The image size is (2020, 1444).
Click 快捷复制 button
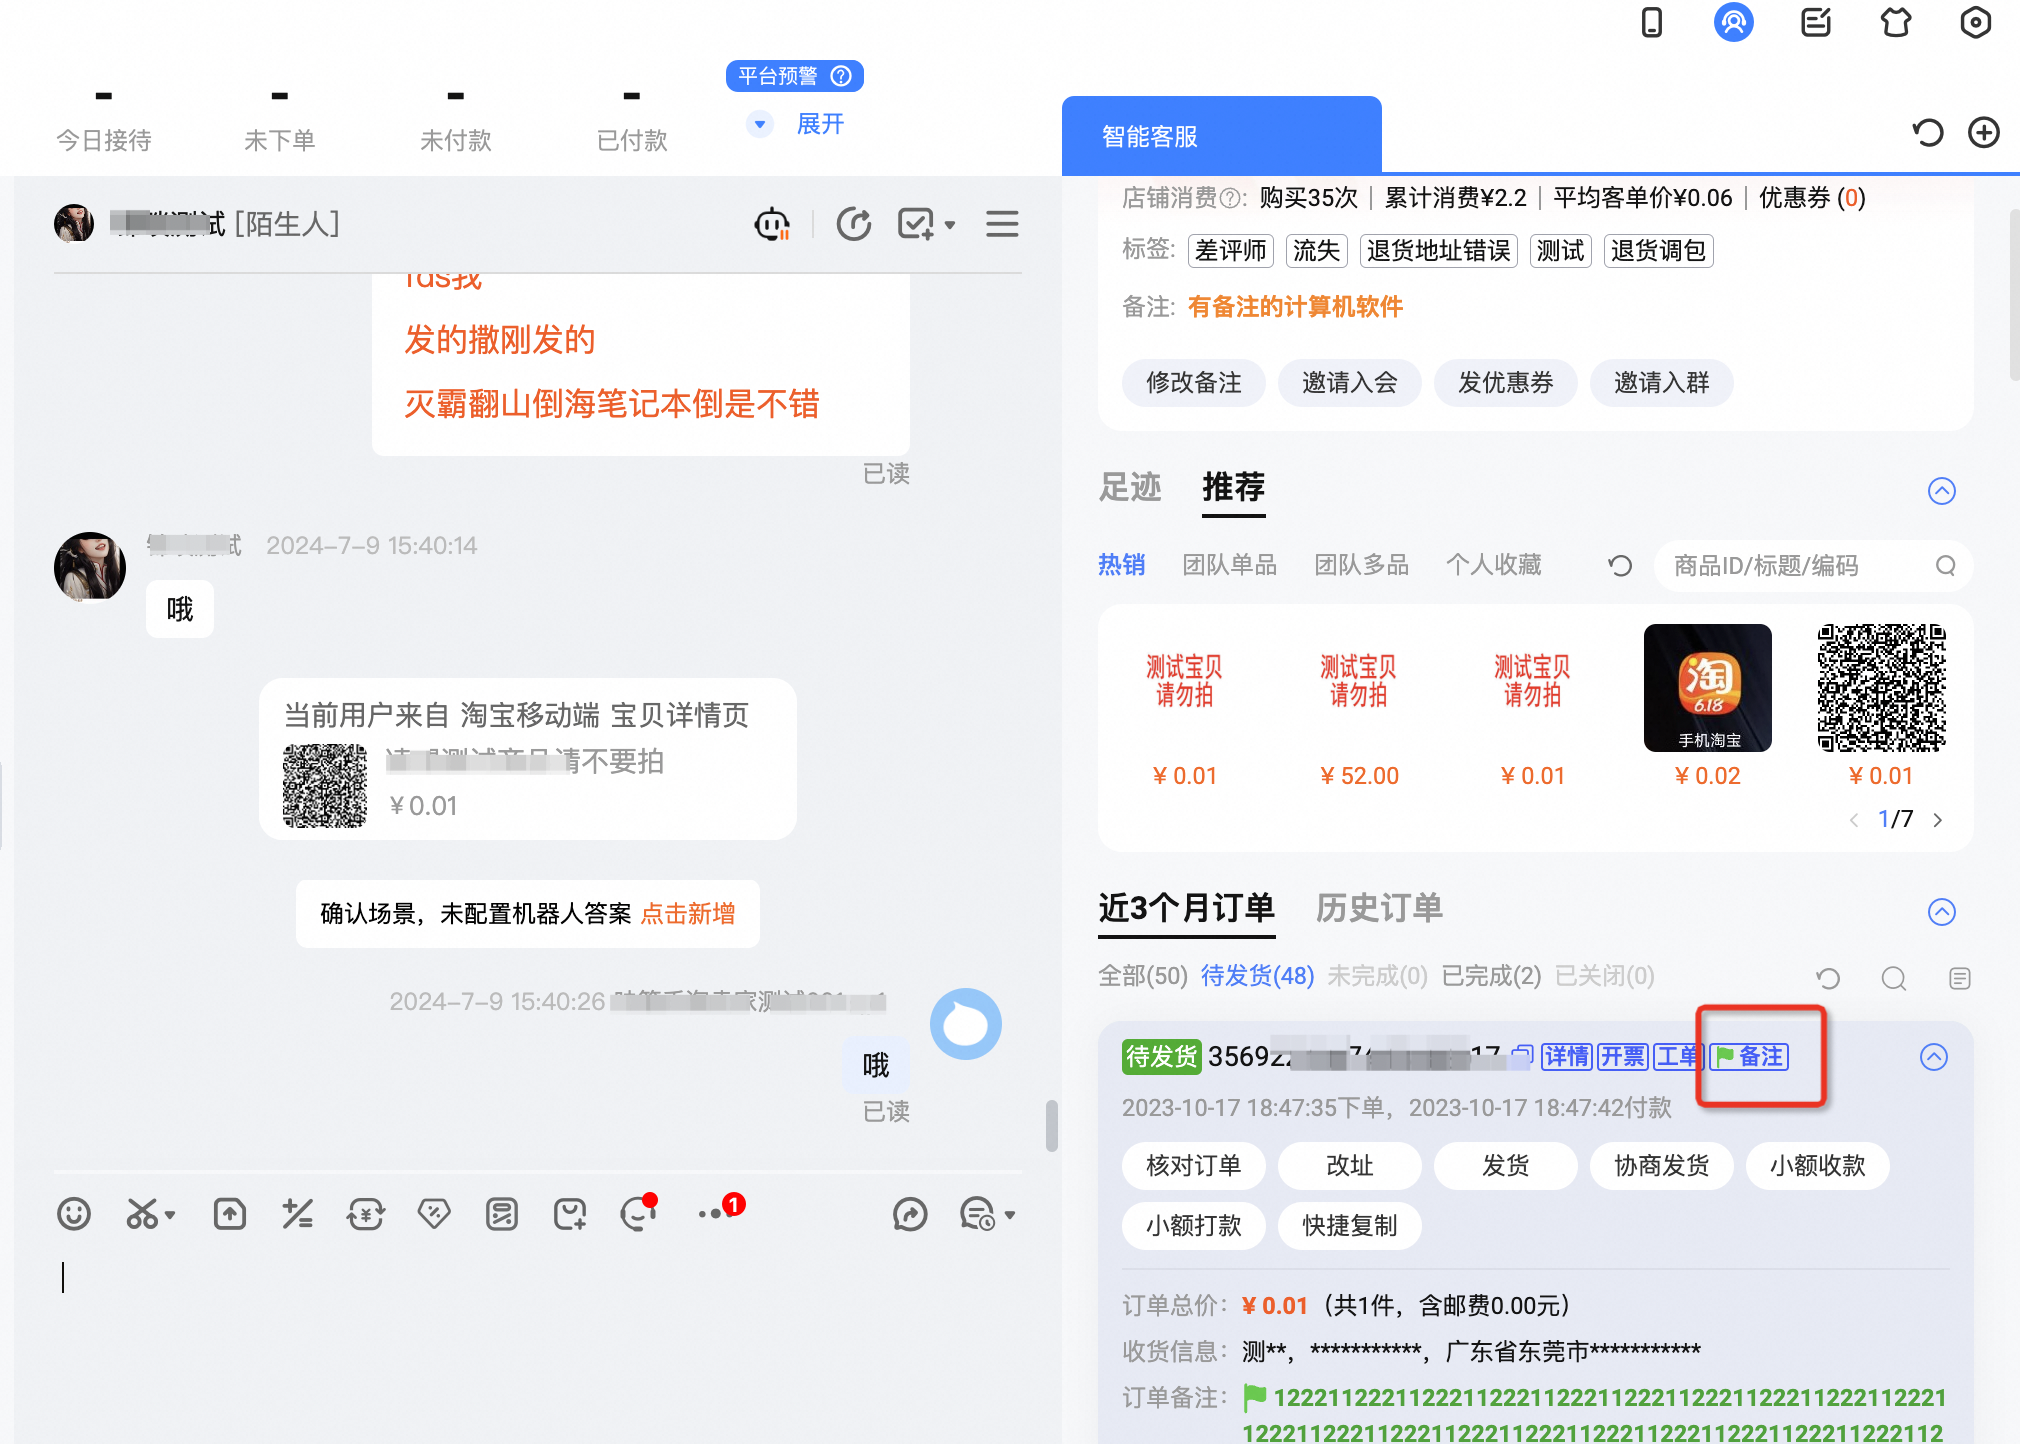click(1350, 1226)
